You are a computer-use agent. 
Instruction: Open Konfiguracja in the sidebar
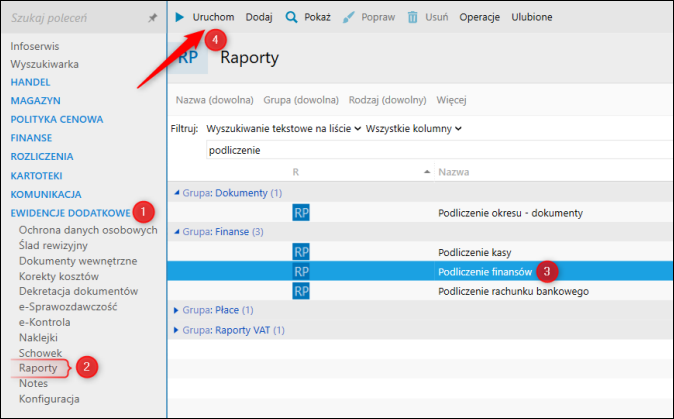tap(49, 399)
